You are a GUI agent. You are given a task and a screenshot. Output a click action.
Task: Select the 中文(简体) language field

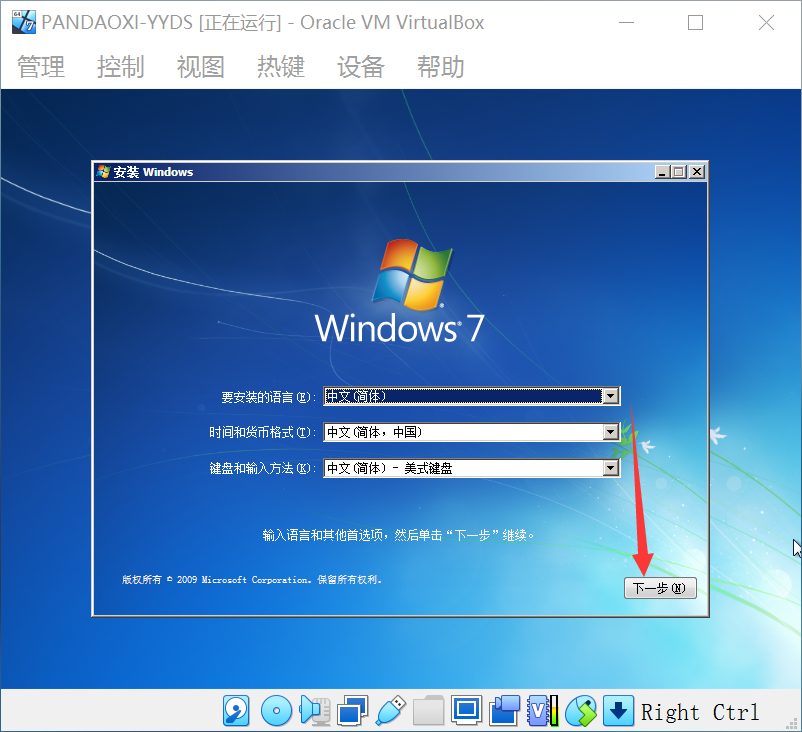coord(472,396)
